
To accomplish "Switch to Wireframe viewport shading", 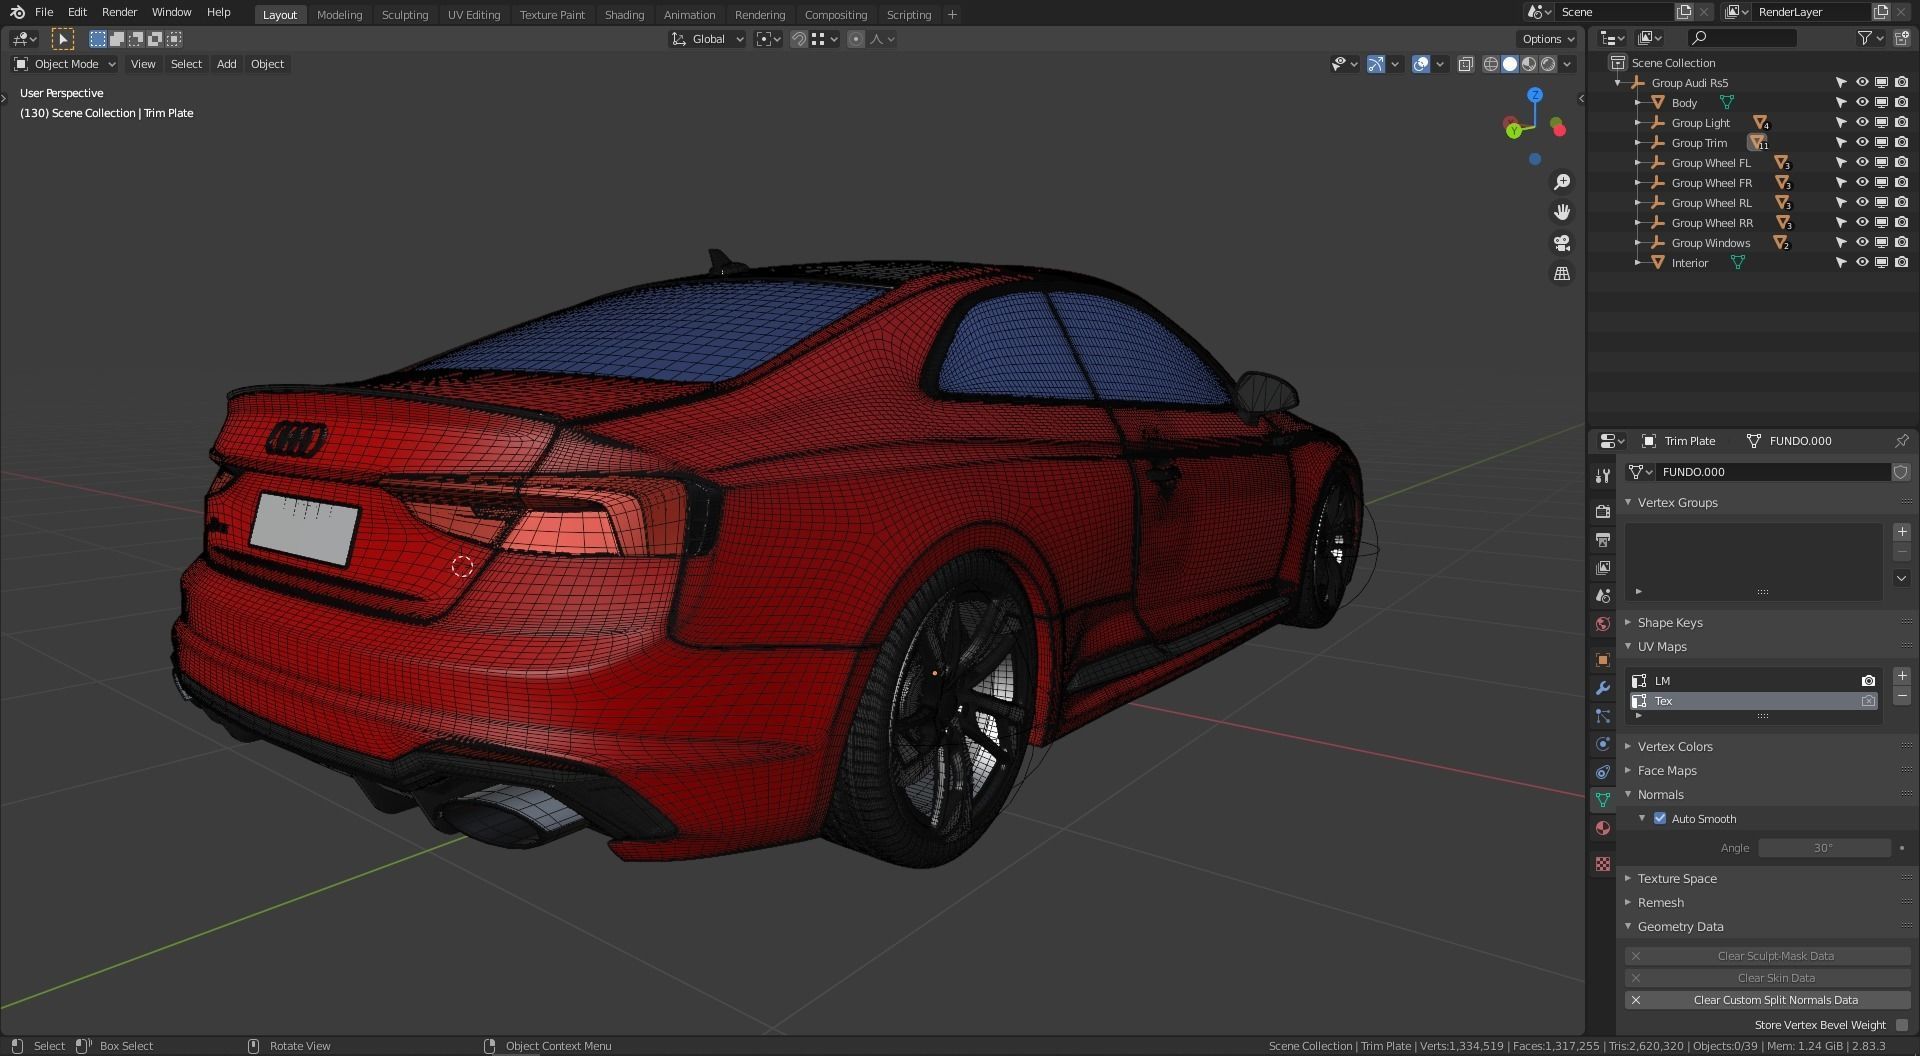I will (x=1491, y=64).
